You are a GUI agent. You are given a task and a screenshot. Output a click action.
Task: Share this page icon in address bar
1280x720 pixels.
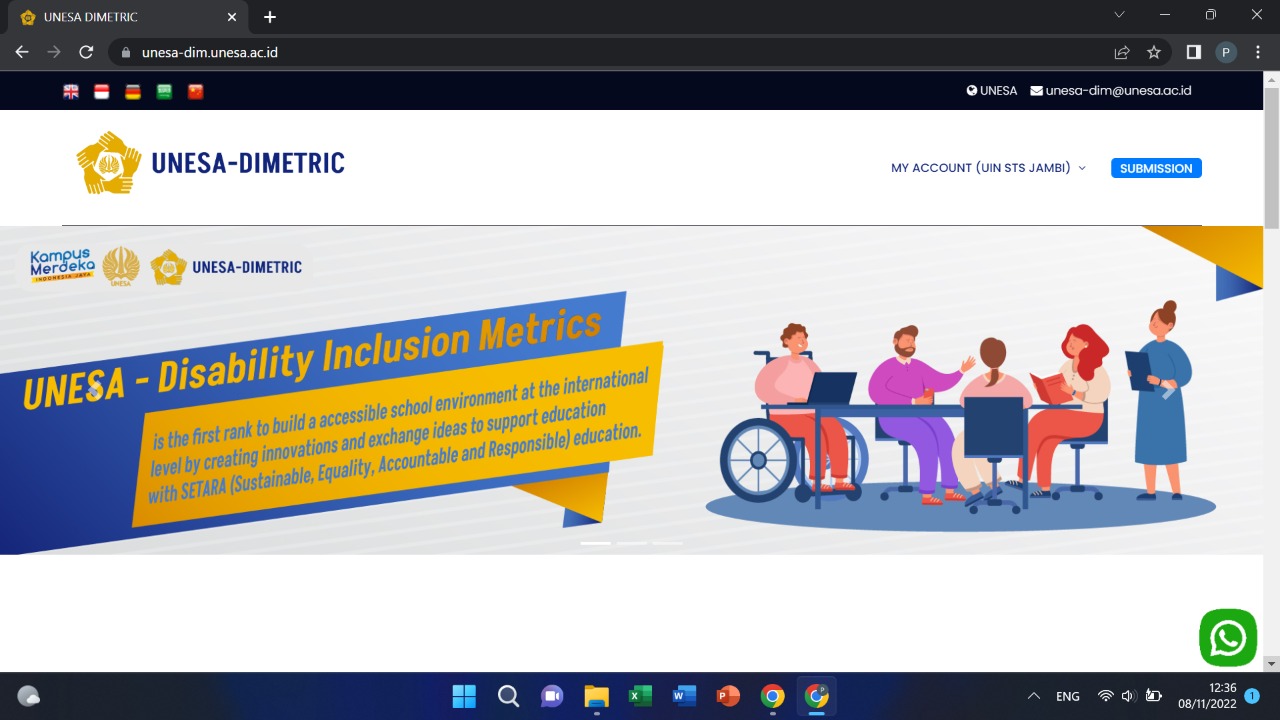[1122, 52]
